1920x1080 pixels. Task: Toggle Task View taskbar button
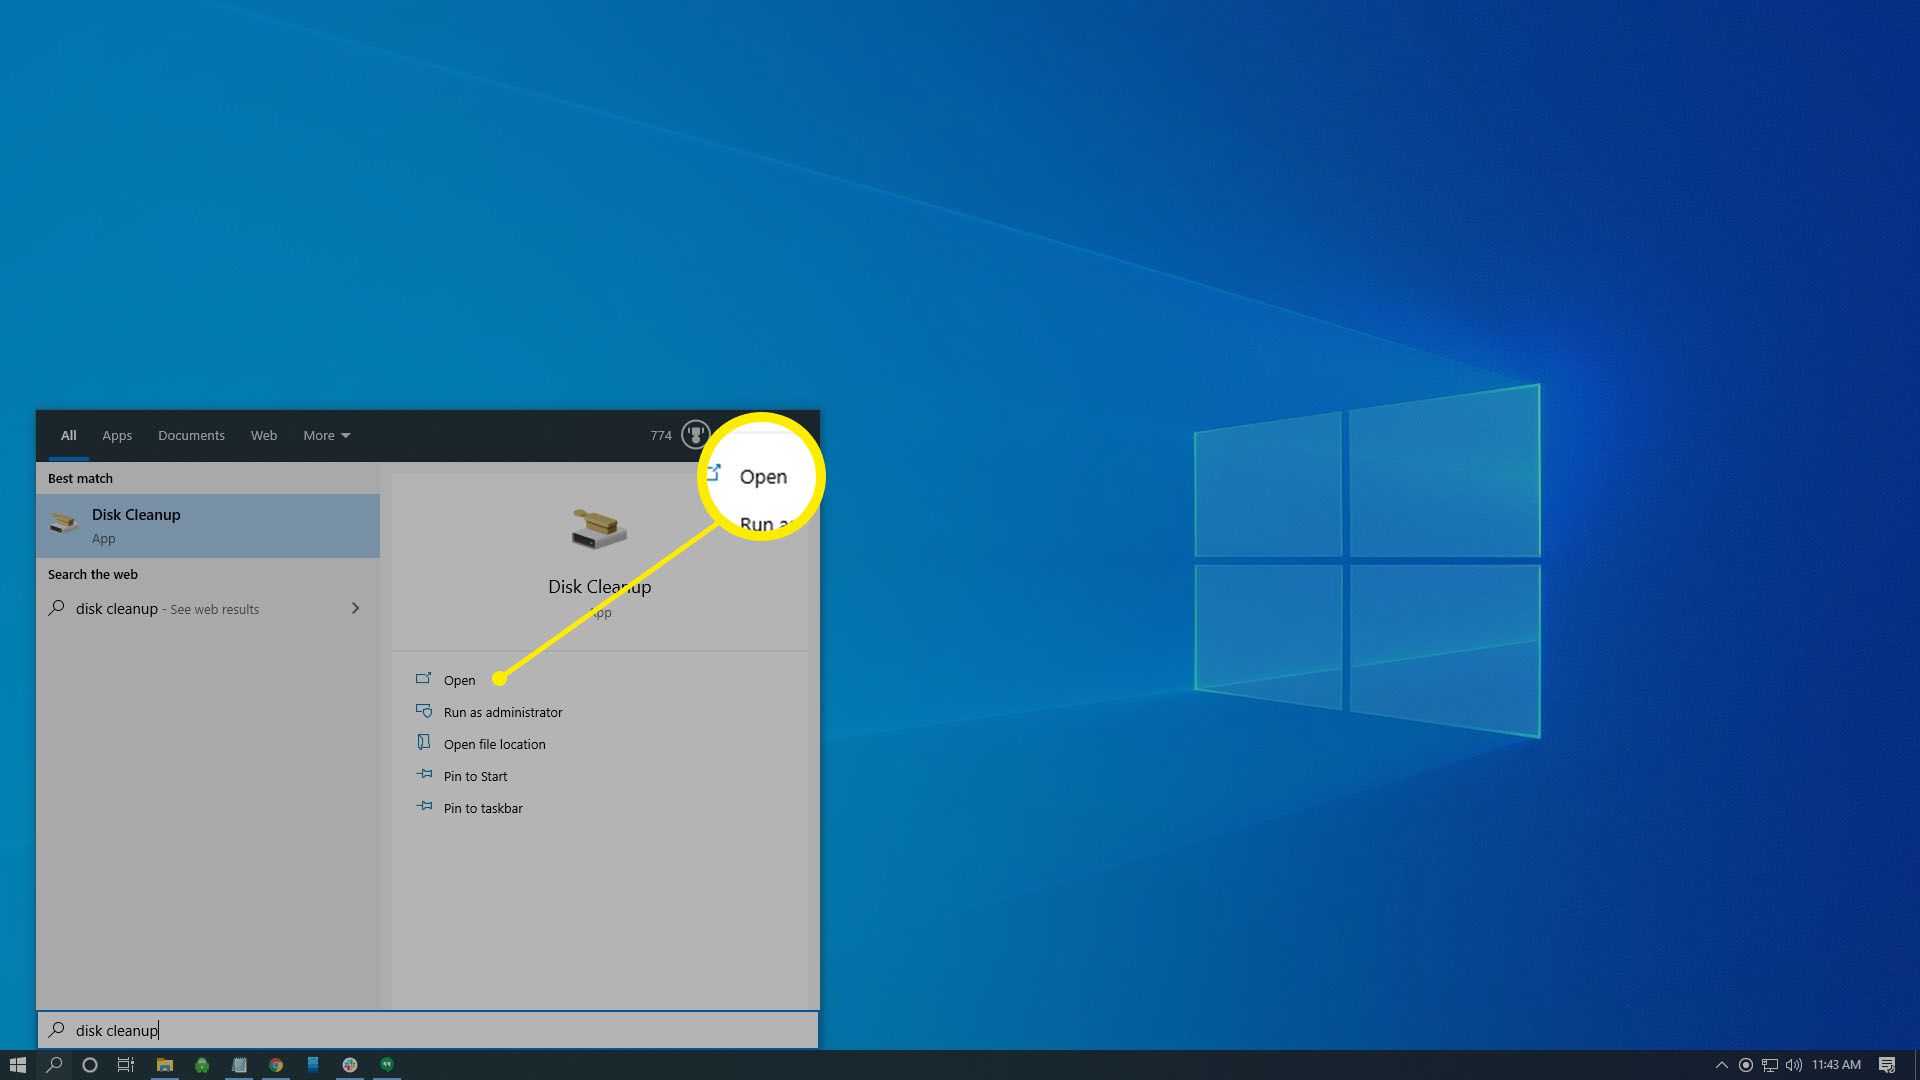pyautogui.click(x=127, y=1064)
